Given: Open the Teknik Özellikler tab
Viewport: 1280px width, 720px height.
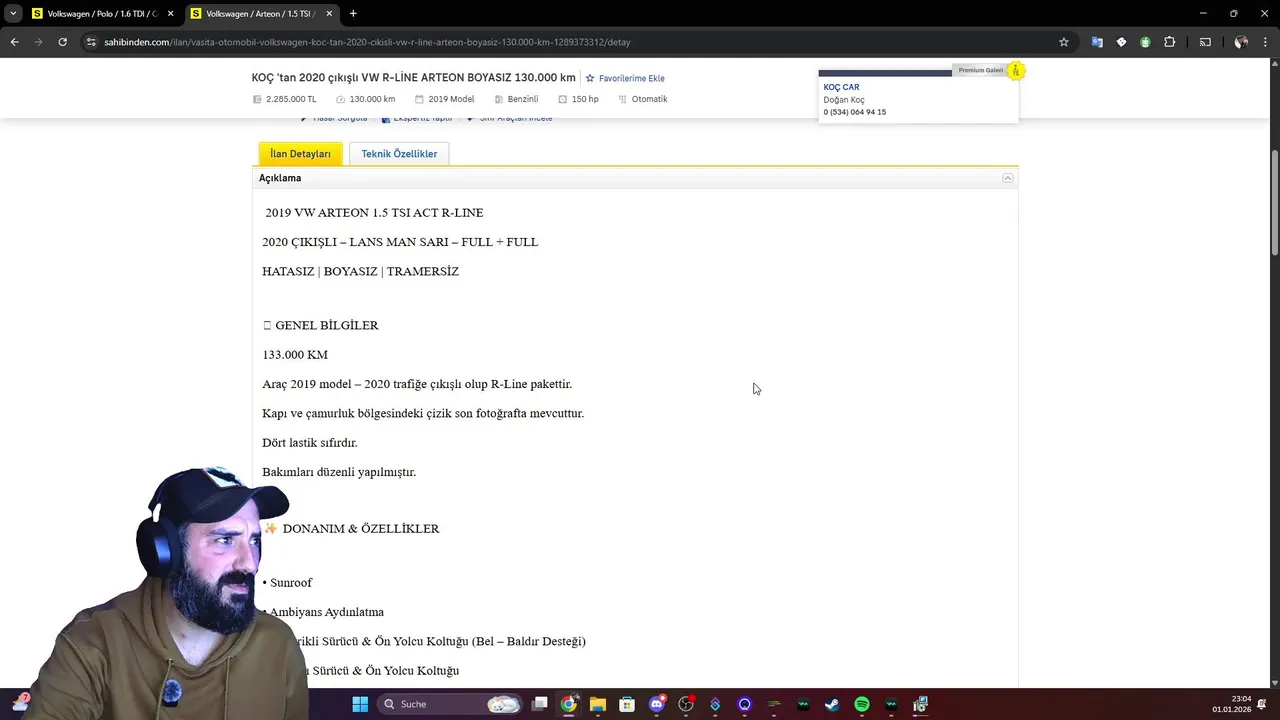Looking at the screenshot, I should [x=399, y=154].
